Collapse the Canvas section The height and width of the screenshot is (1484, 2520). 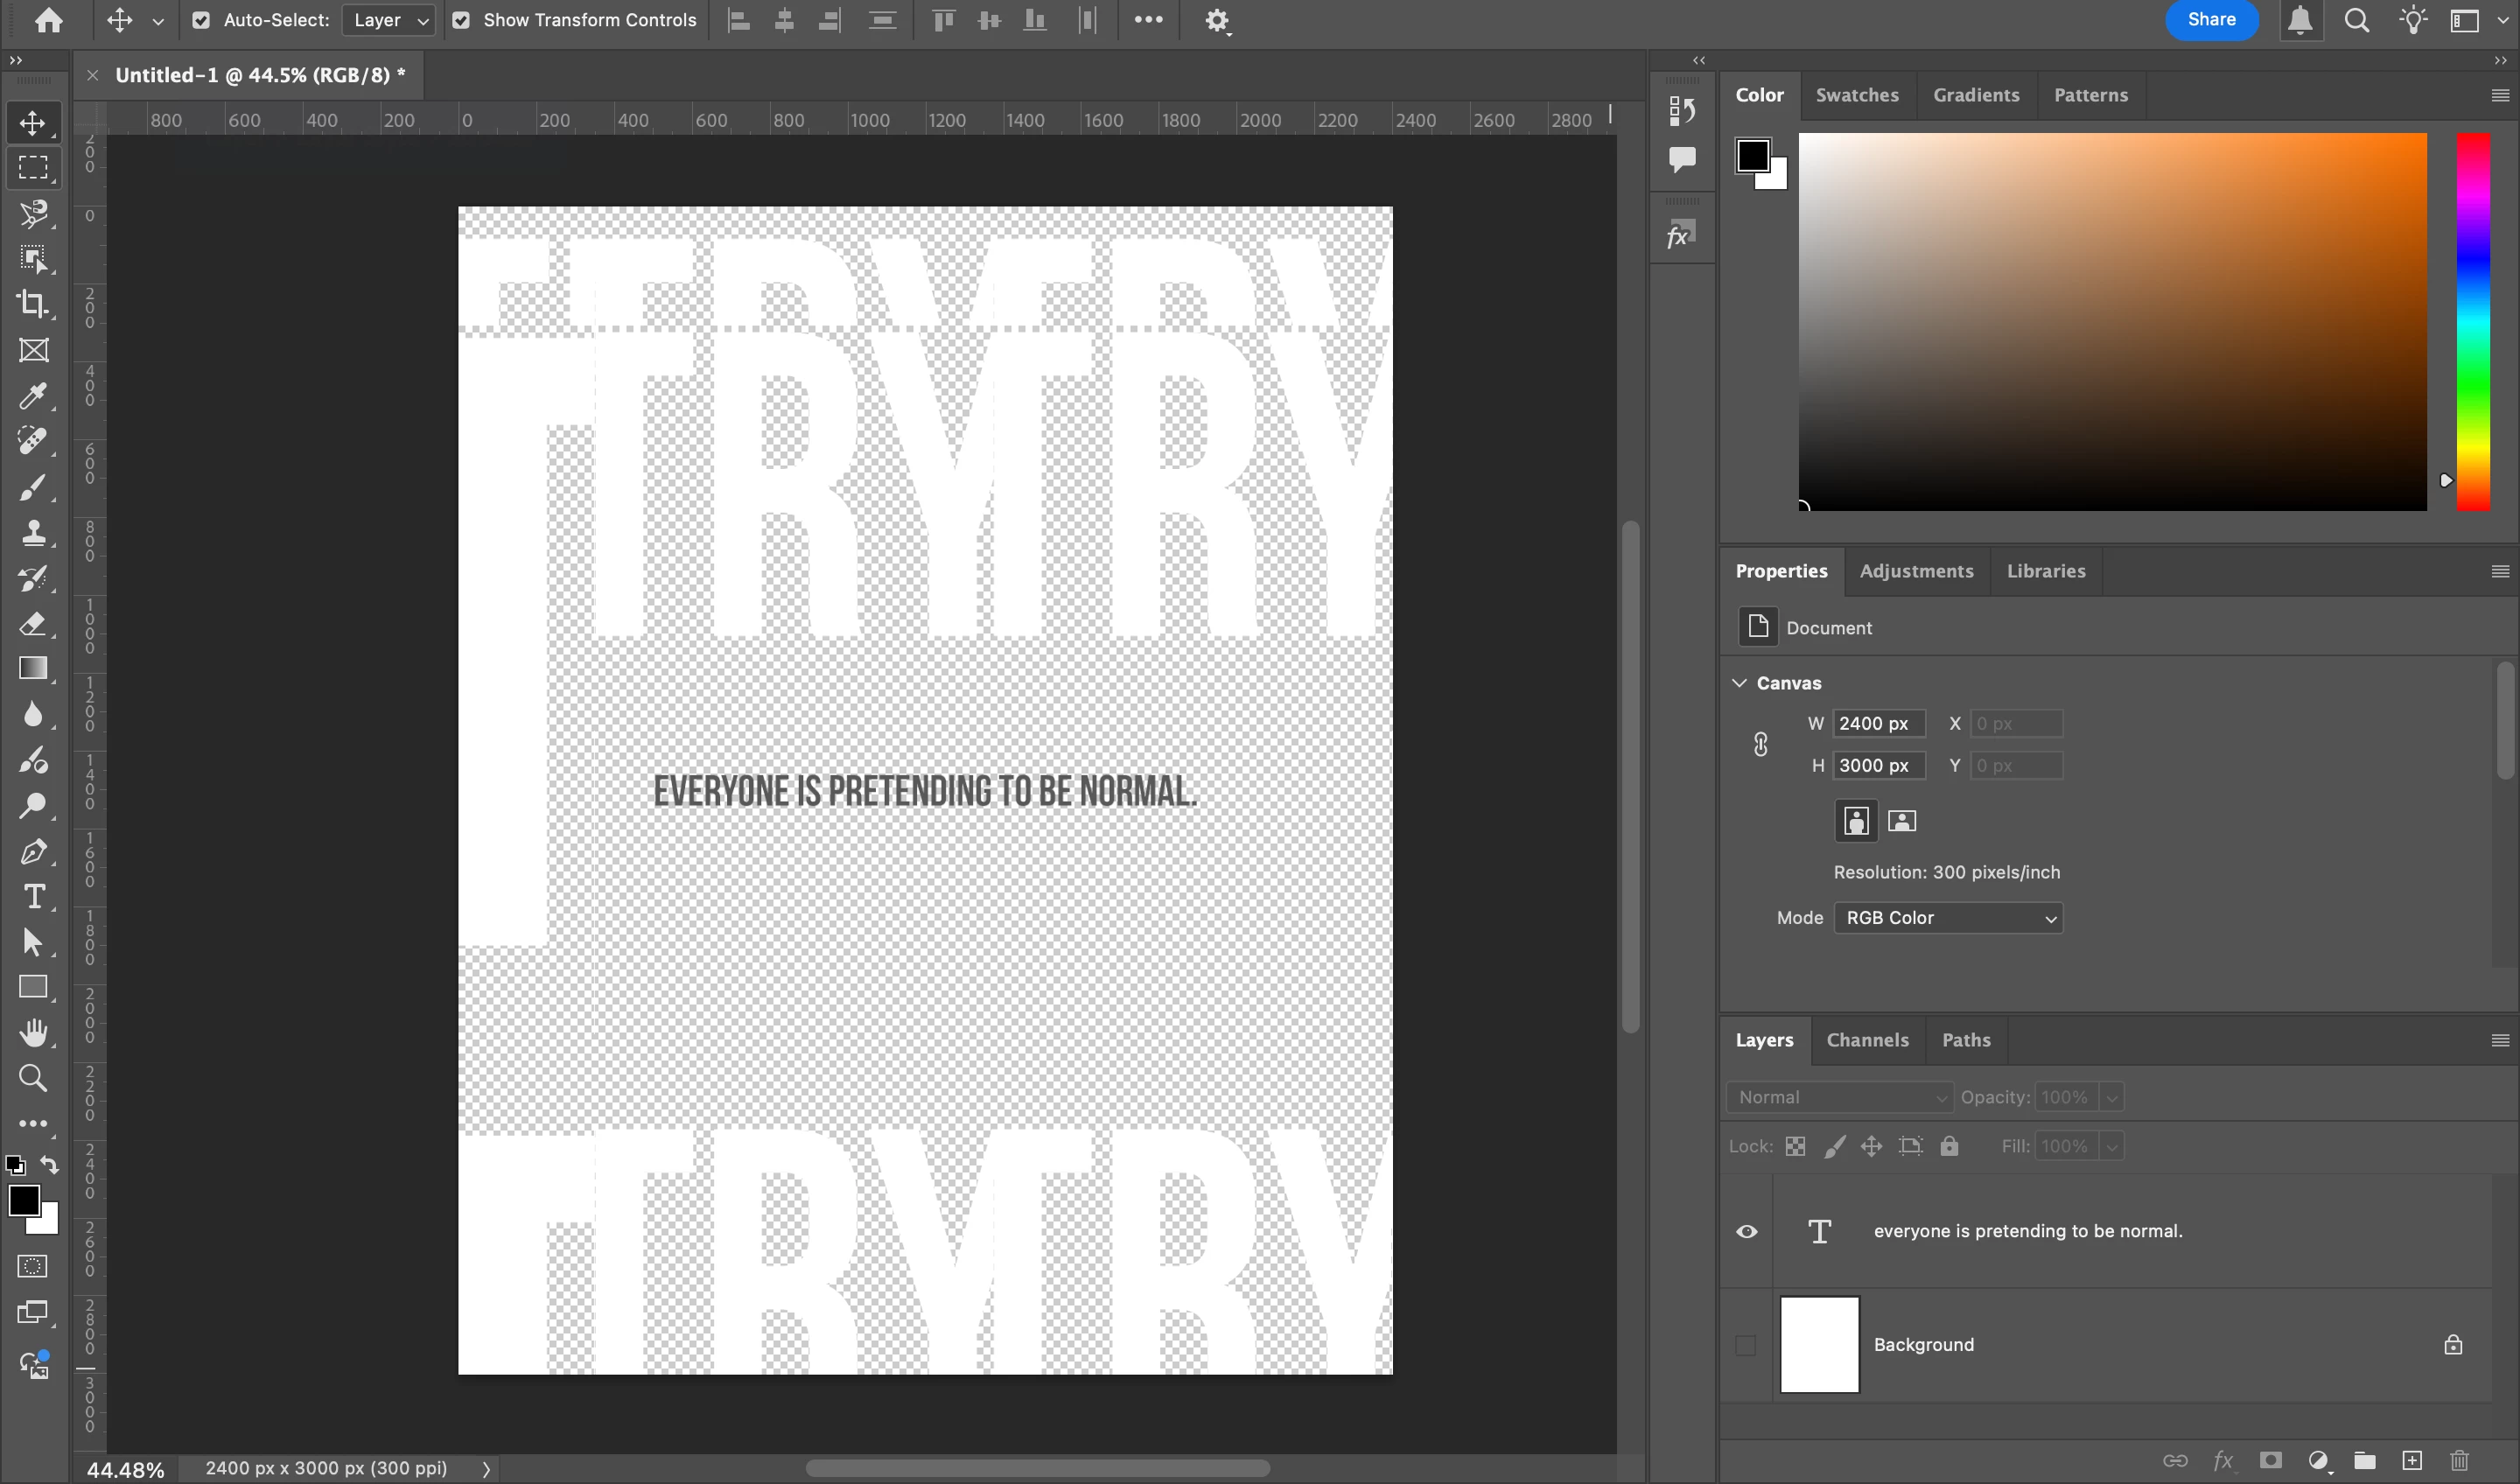click(1740, 683)
